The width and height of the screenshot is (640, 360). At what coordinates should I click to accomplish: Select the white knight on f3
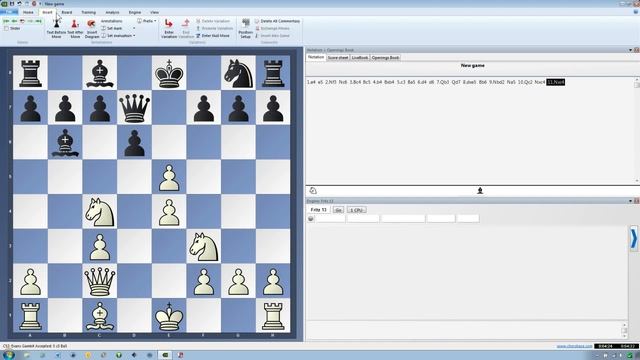coord(204,247)
